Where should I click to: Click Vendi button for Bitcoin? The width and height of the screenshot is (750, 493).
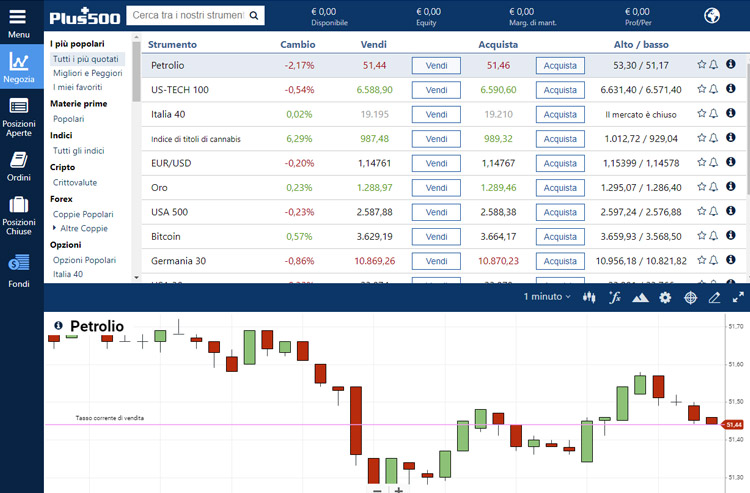tap(436, 237)
